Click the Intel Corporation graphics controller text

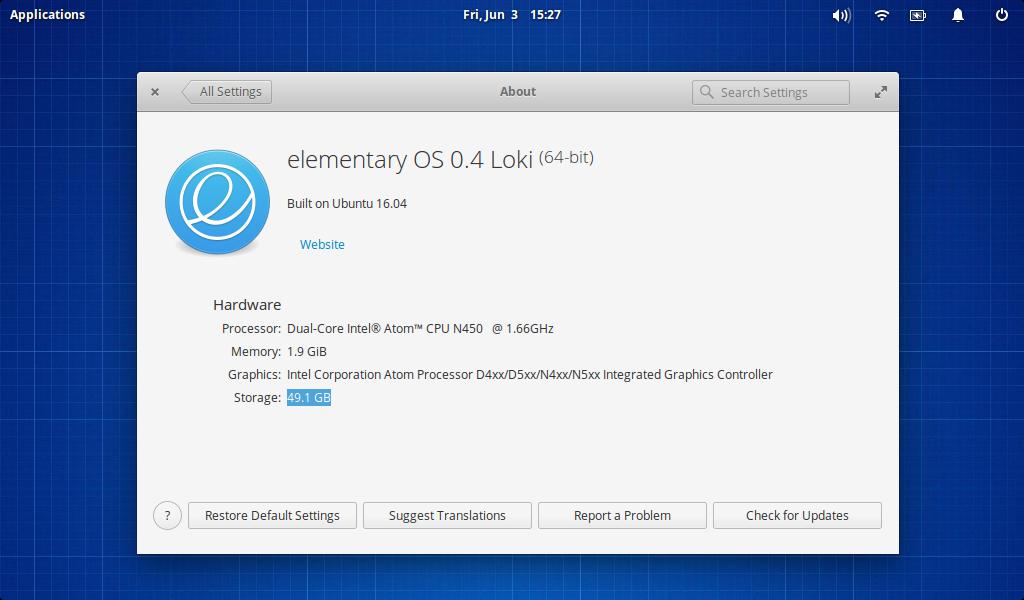[530, 374]
